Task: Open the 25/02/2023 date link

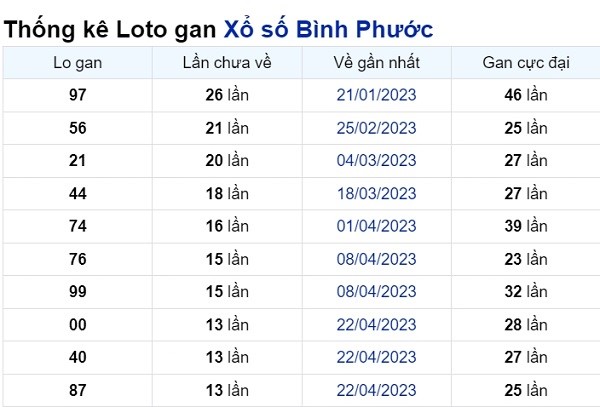Action: [377, 128]
